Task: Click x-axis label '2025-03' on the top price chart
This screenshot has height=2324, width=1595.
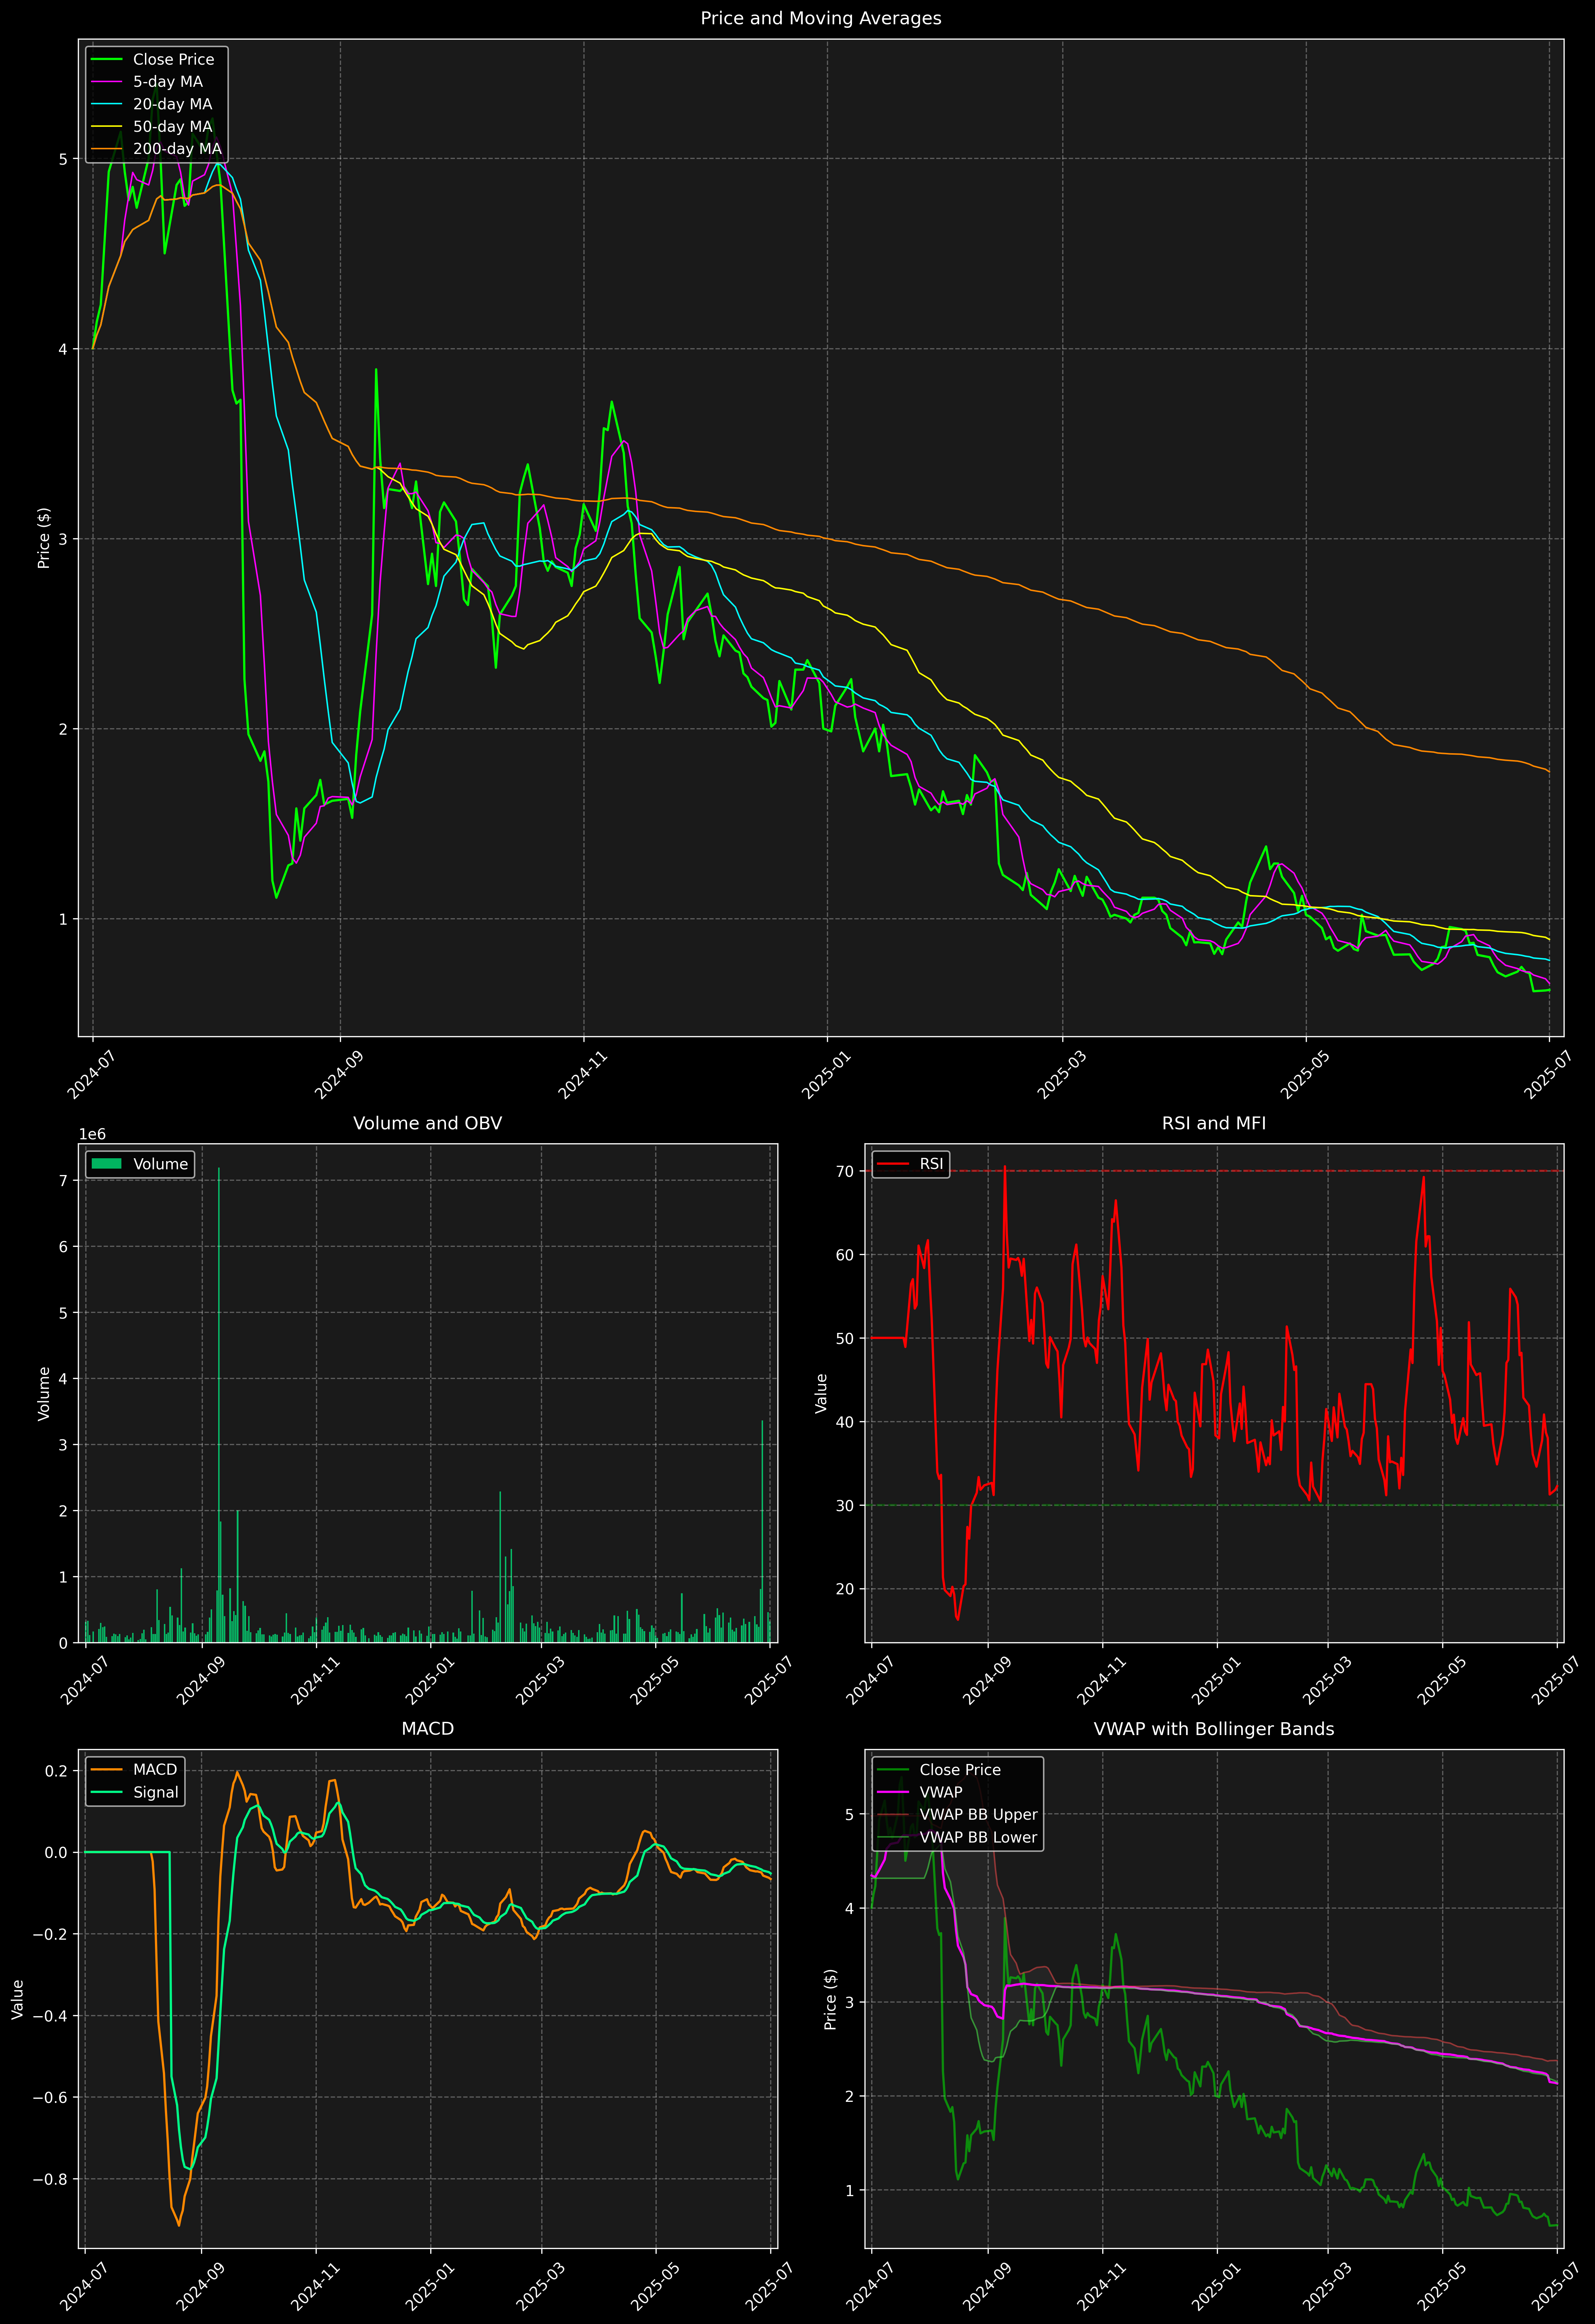Action: 1060,1075
